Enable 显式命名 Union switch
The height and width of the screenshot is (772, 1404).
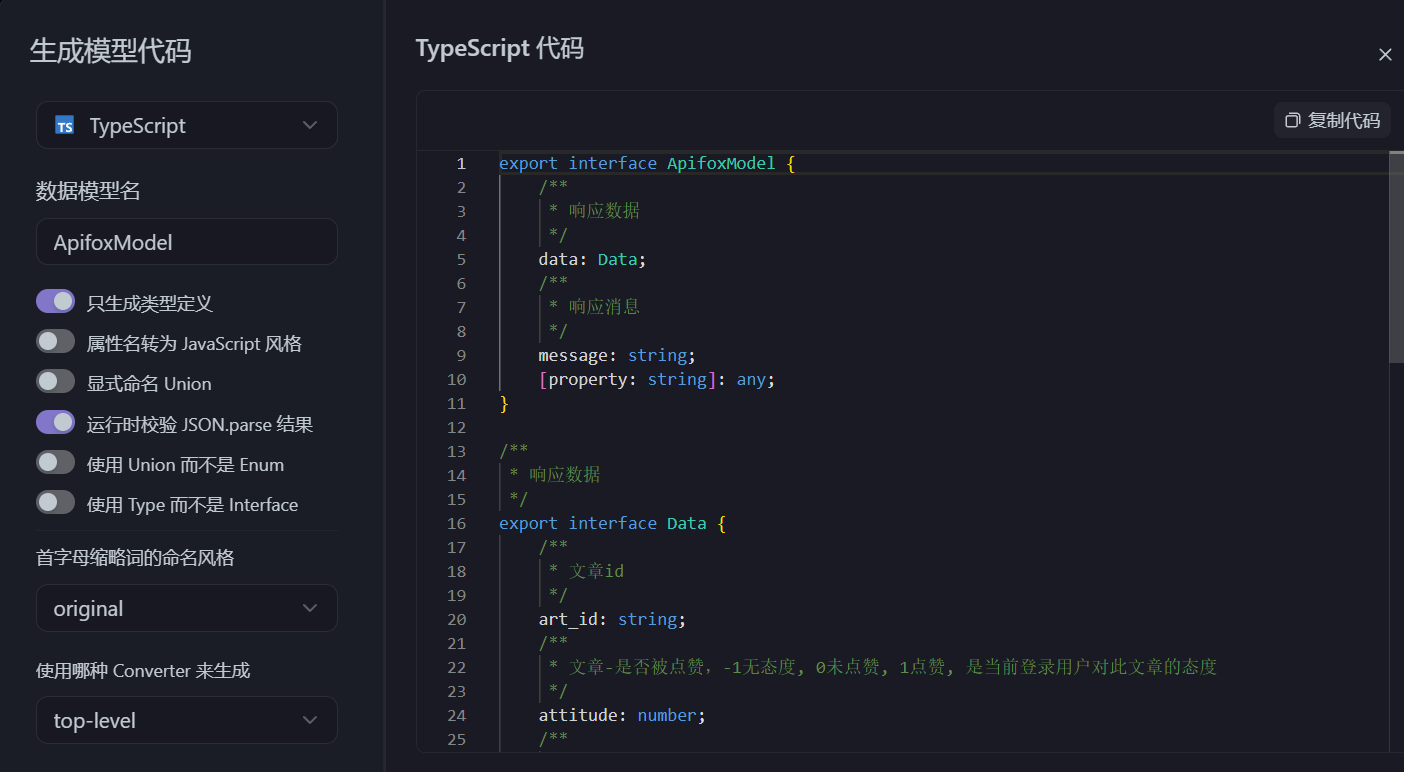(56, 382)
